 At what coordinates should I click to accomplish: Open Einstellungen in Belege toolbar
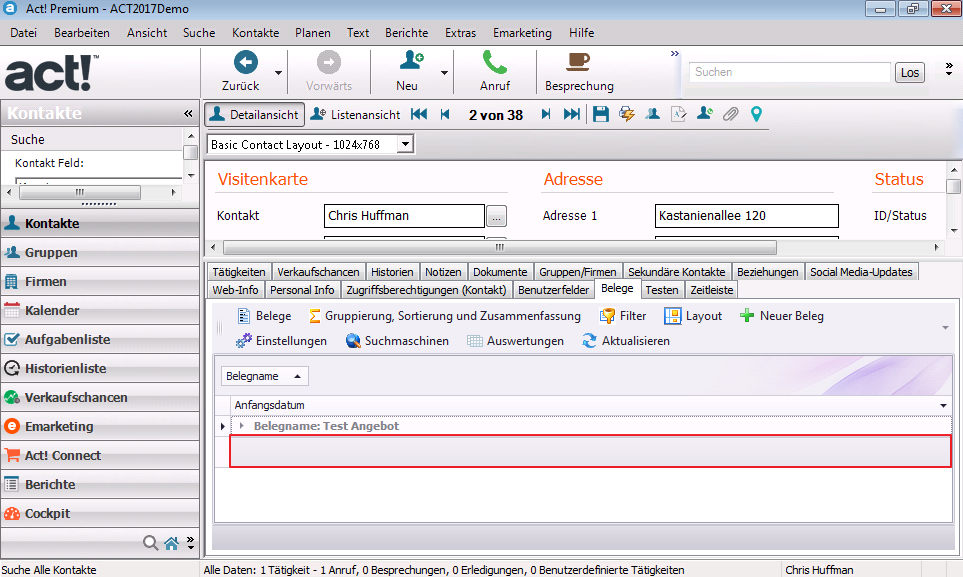tap(281, 341)
